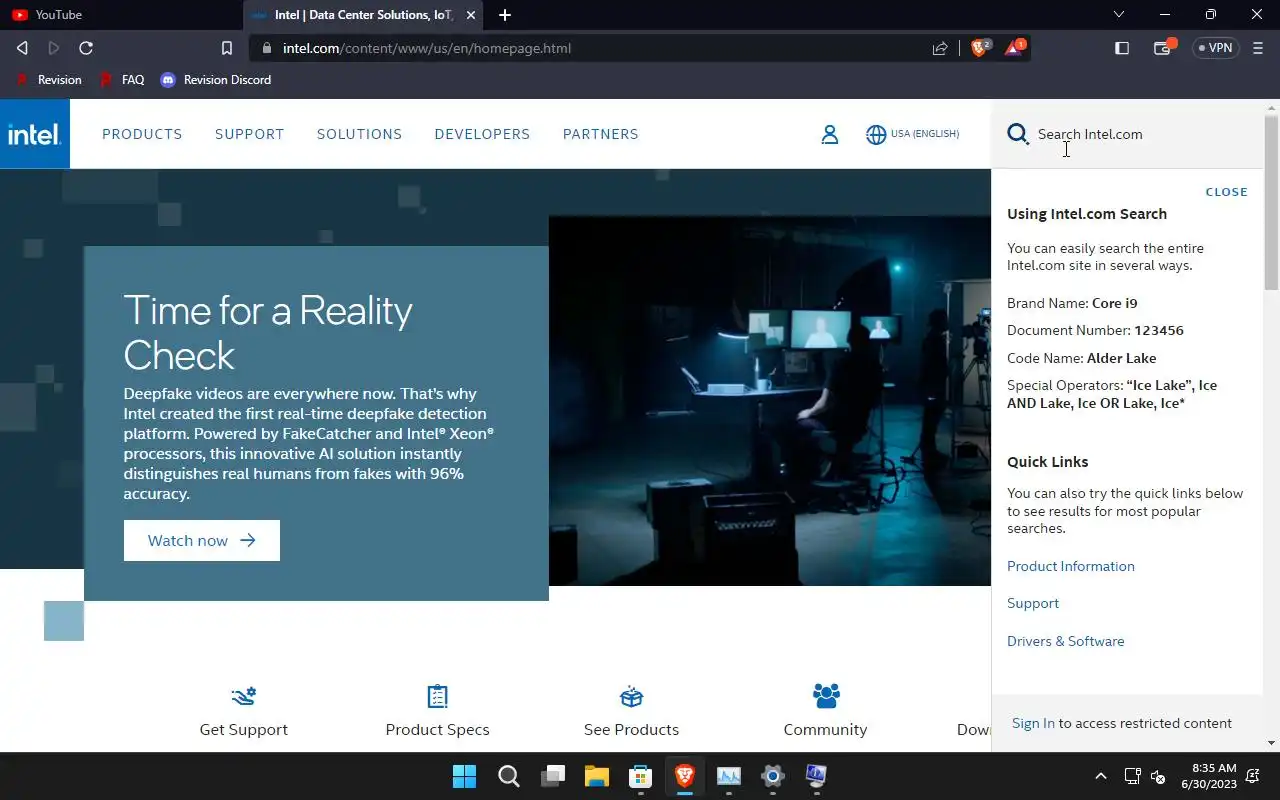This screenshot has height=800, width=1280.
Task: Click the USA (ENGLISH) language label
Action: (925, 134)
